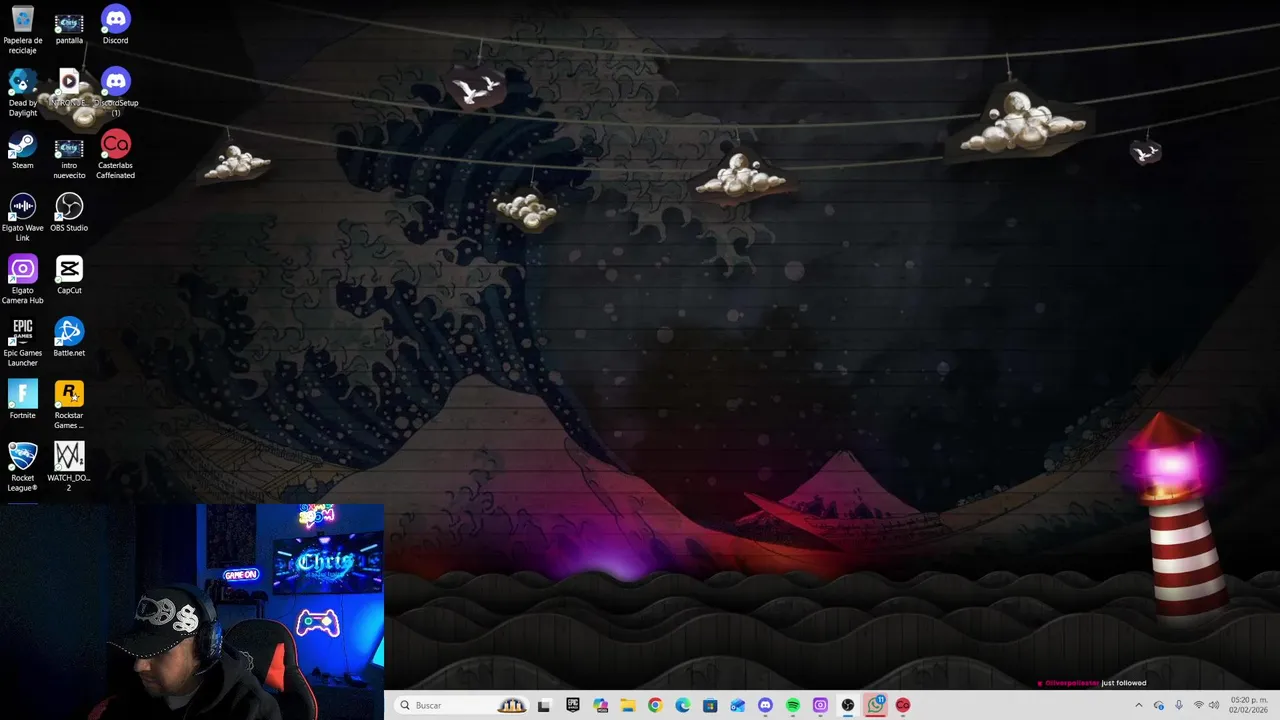Viewport: 1280px width, 720px height.
Task: Select the DiscordSetup (1) installer icon
Action: 116,93
